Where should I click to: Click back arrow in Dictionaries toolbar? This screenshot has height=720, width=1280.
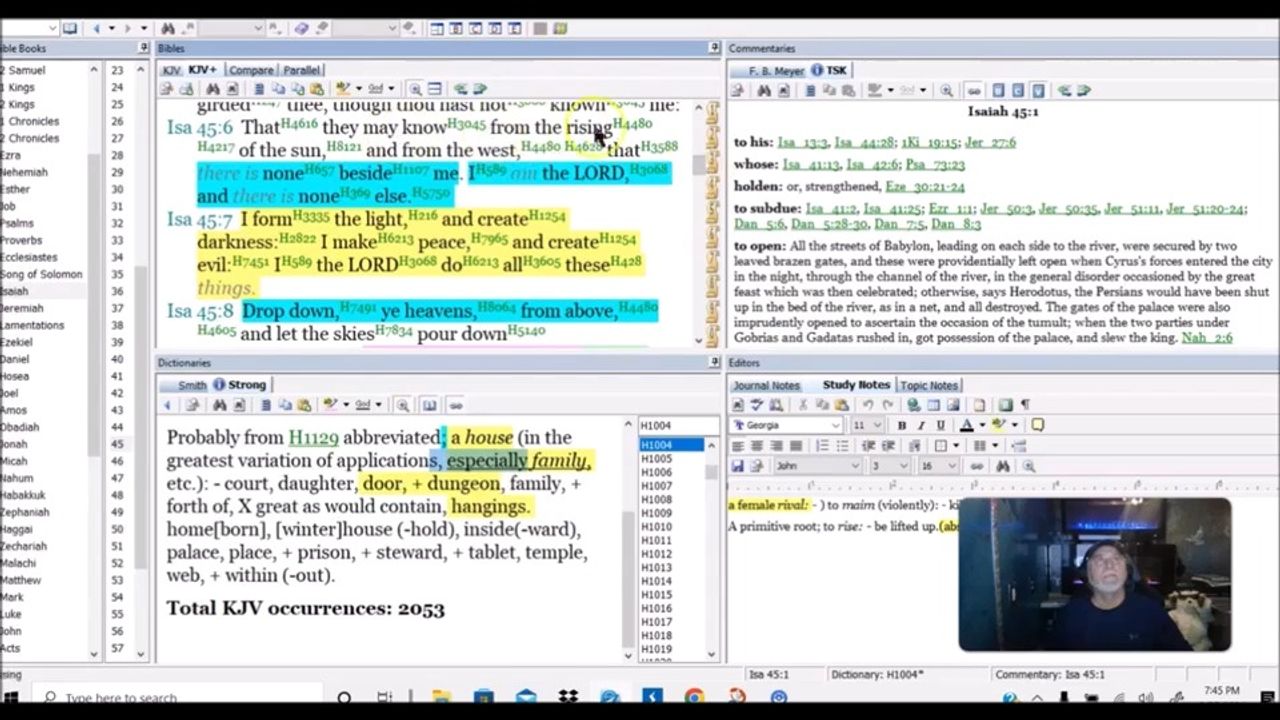pyautogui.click(x=167, y=405)
